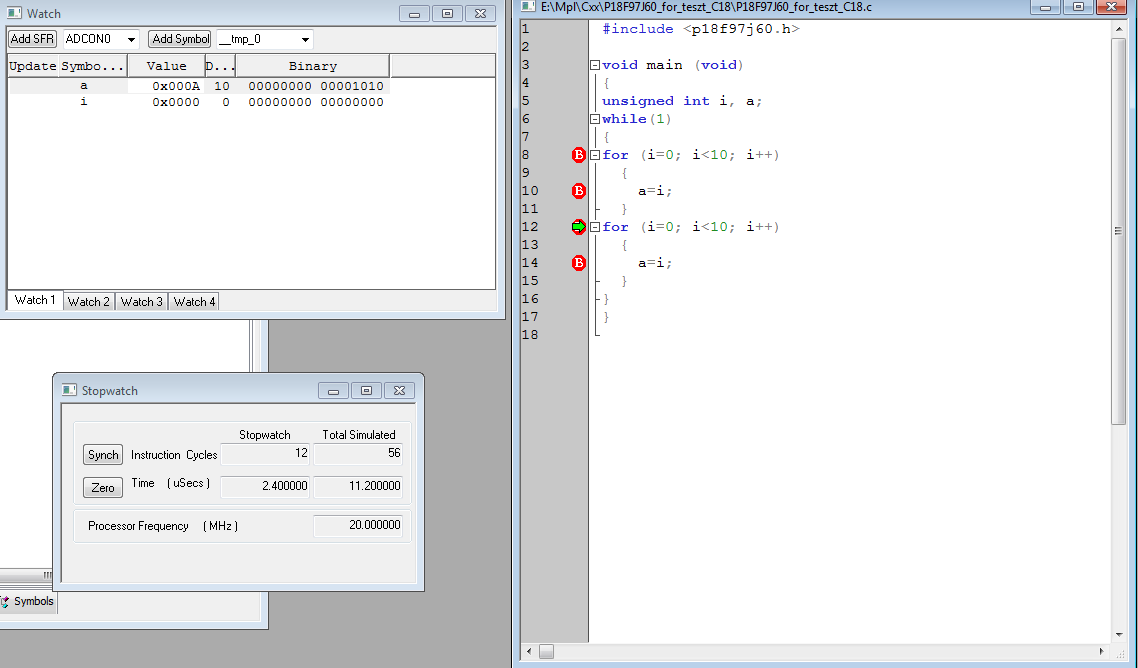1138x668 pixels.
Task: Switch to Watch 2 tab
Action: pos(89,301)
